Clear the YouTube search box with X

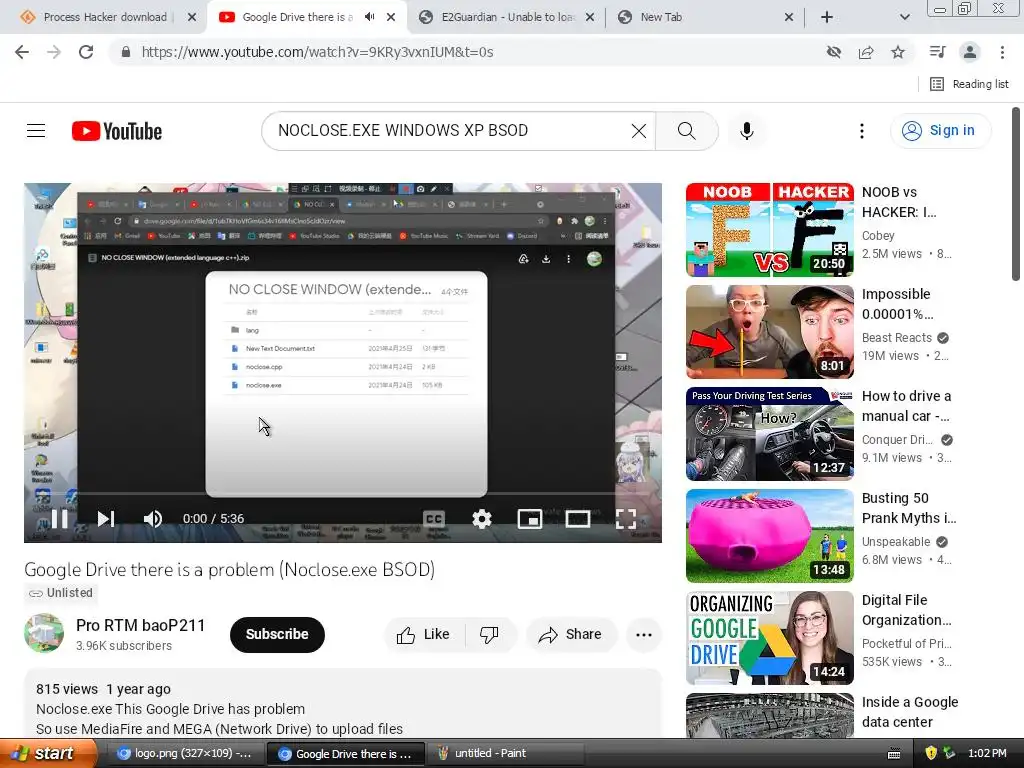pyautogui.click(x=639, y=131)
